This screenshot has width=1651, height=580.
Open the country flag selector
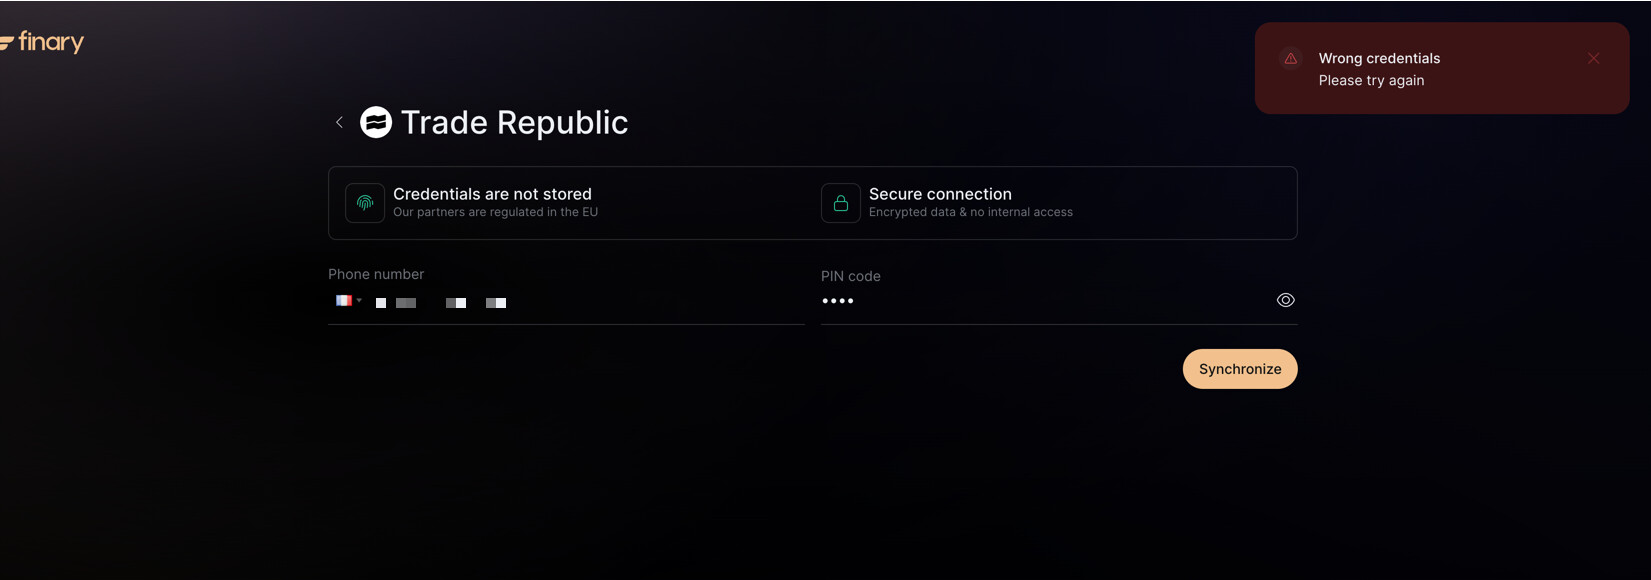coord(347,301)
